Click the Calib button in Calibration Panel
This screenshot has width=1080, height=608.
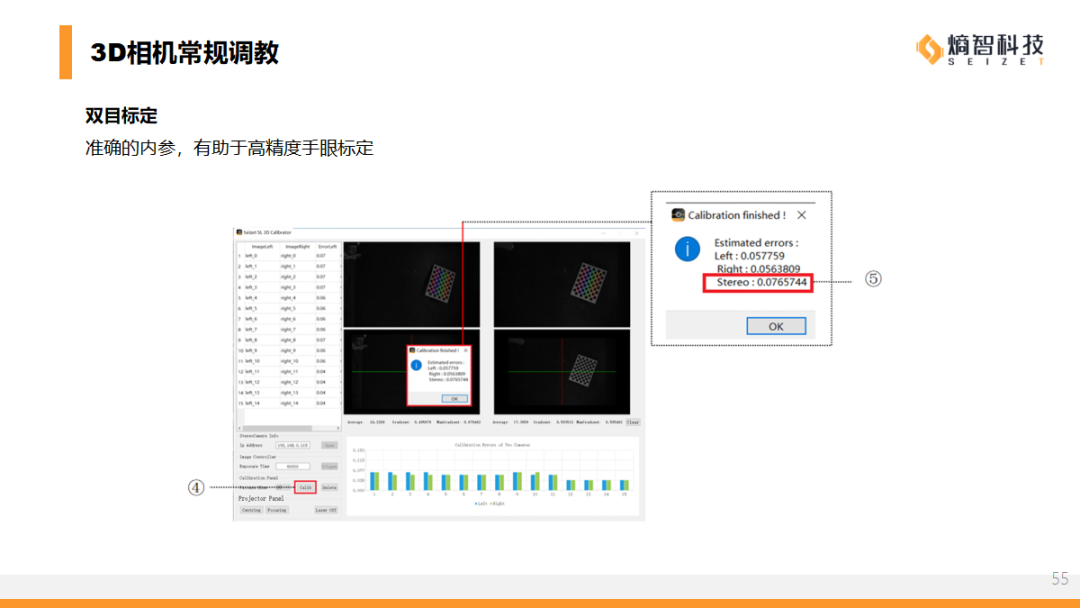pyautogui.click(x=305, y=488)
